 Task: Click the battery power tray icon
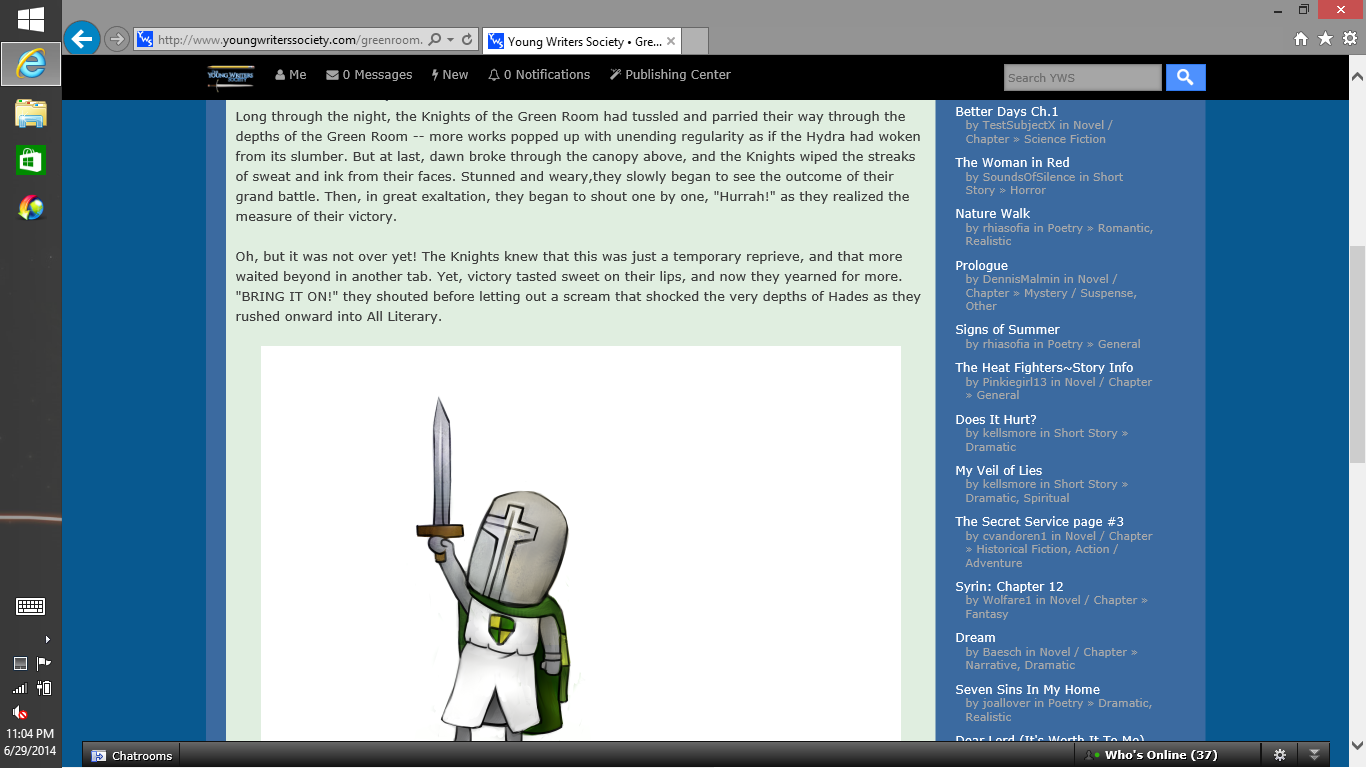tap(44, 688)
